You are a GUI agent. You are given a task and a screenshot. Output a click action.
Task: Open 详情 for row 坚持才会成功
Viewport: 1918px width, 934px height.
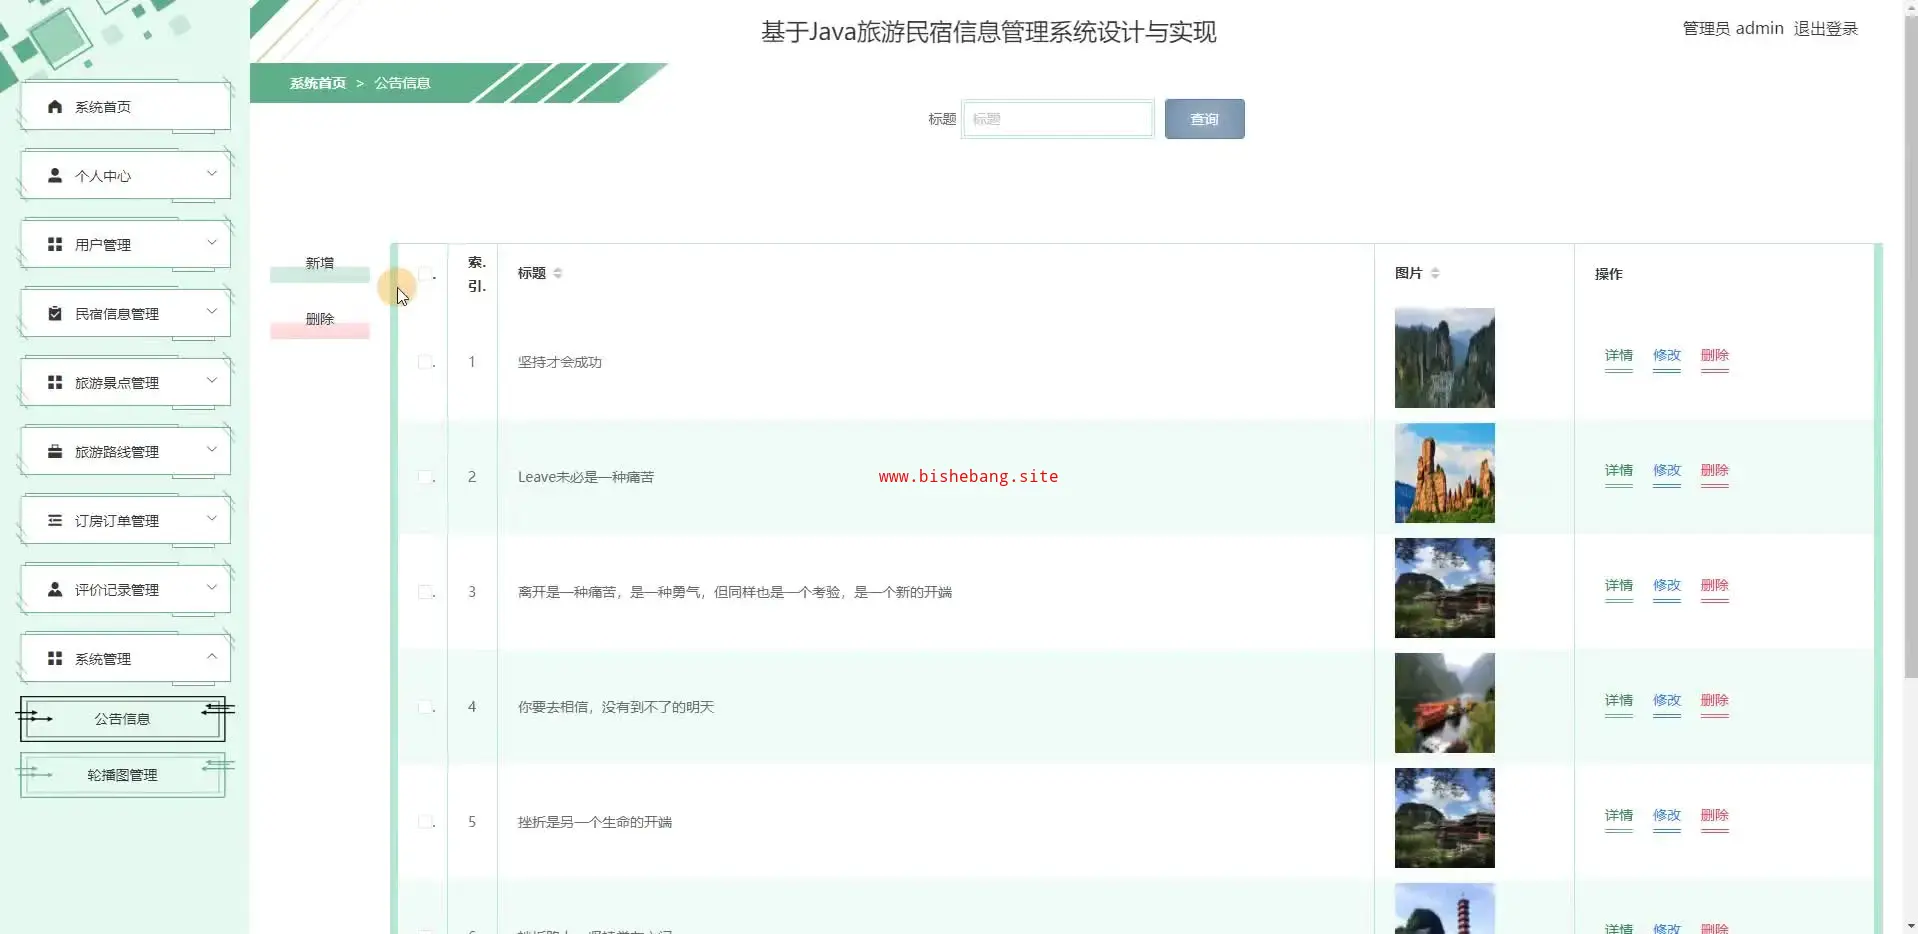pos(1619,356)
